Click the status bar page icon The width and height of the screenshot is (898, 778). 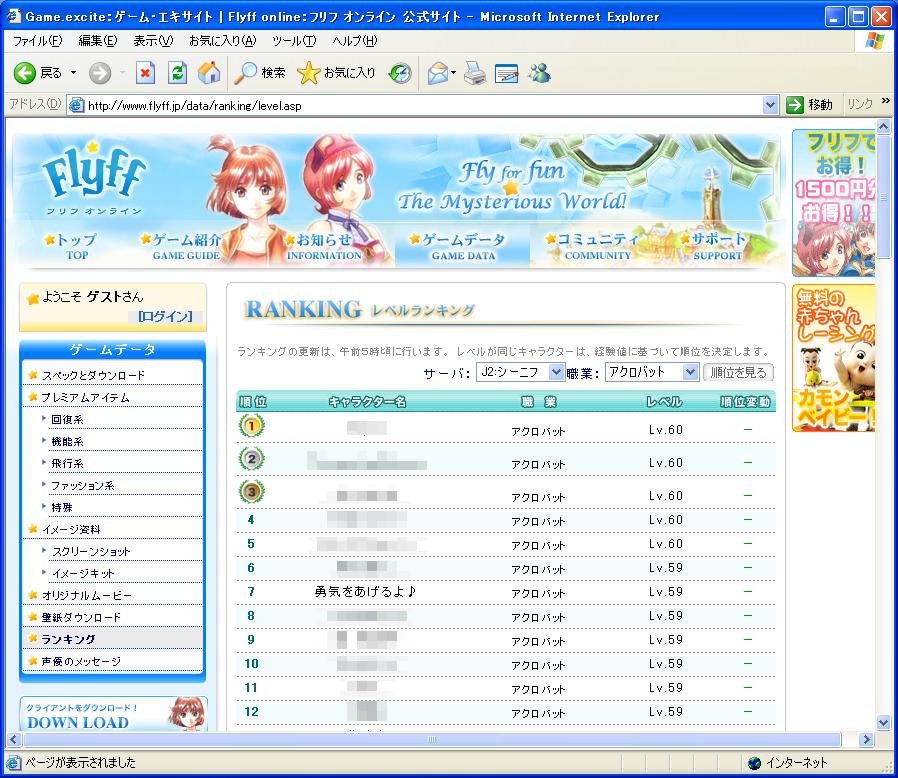click(x=14, y=763)
